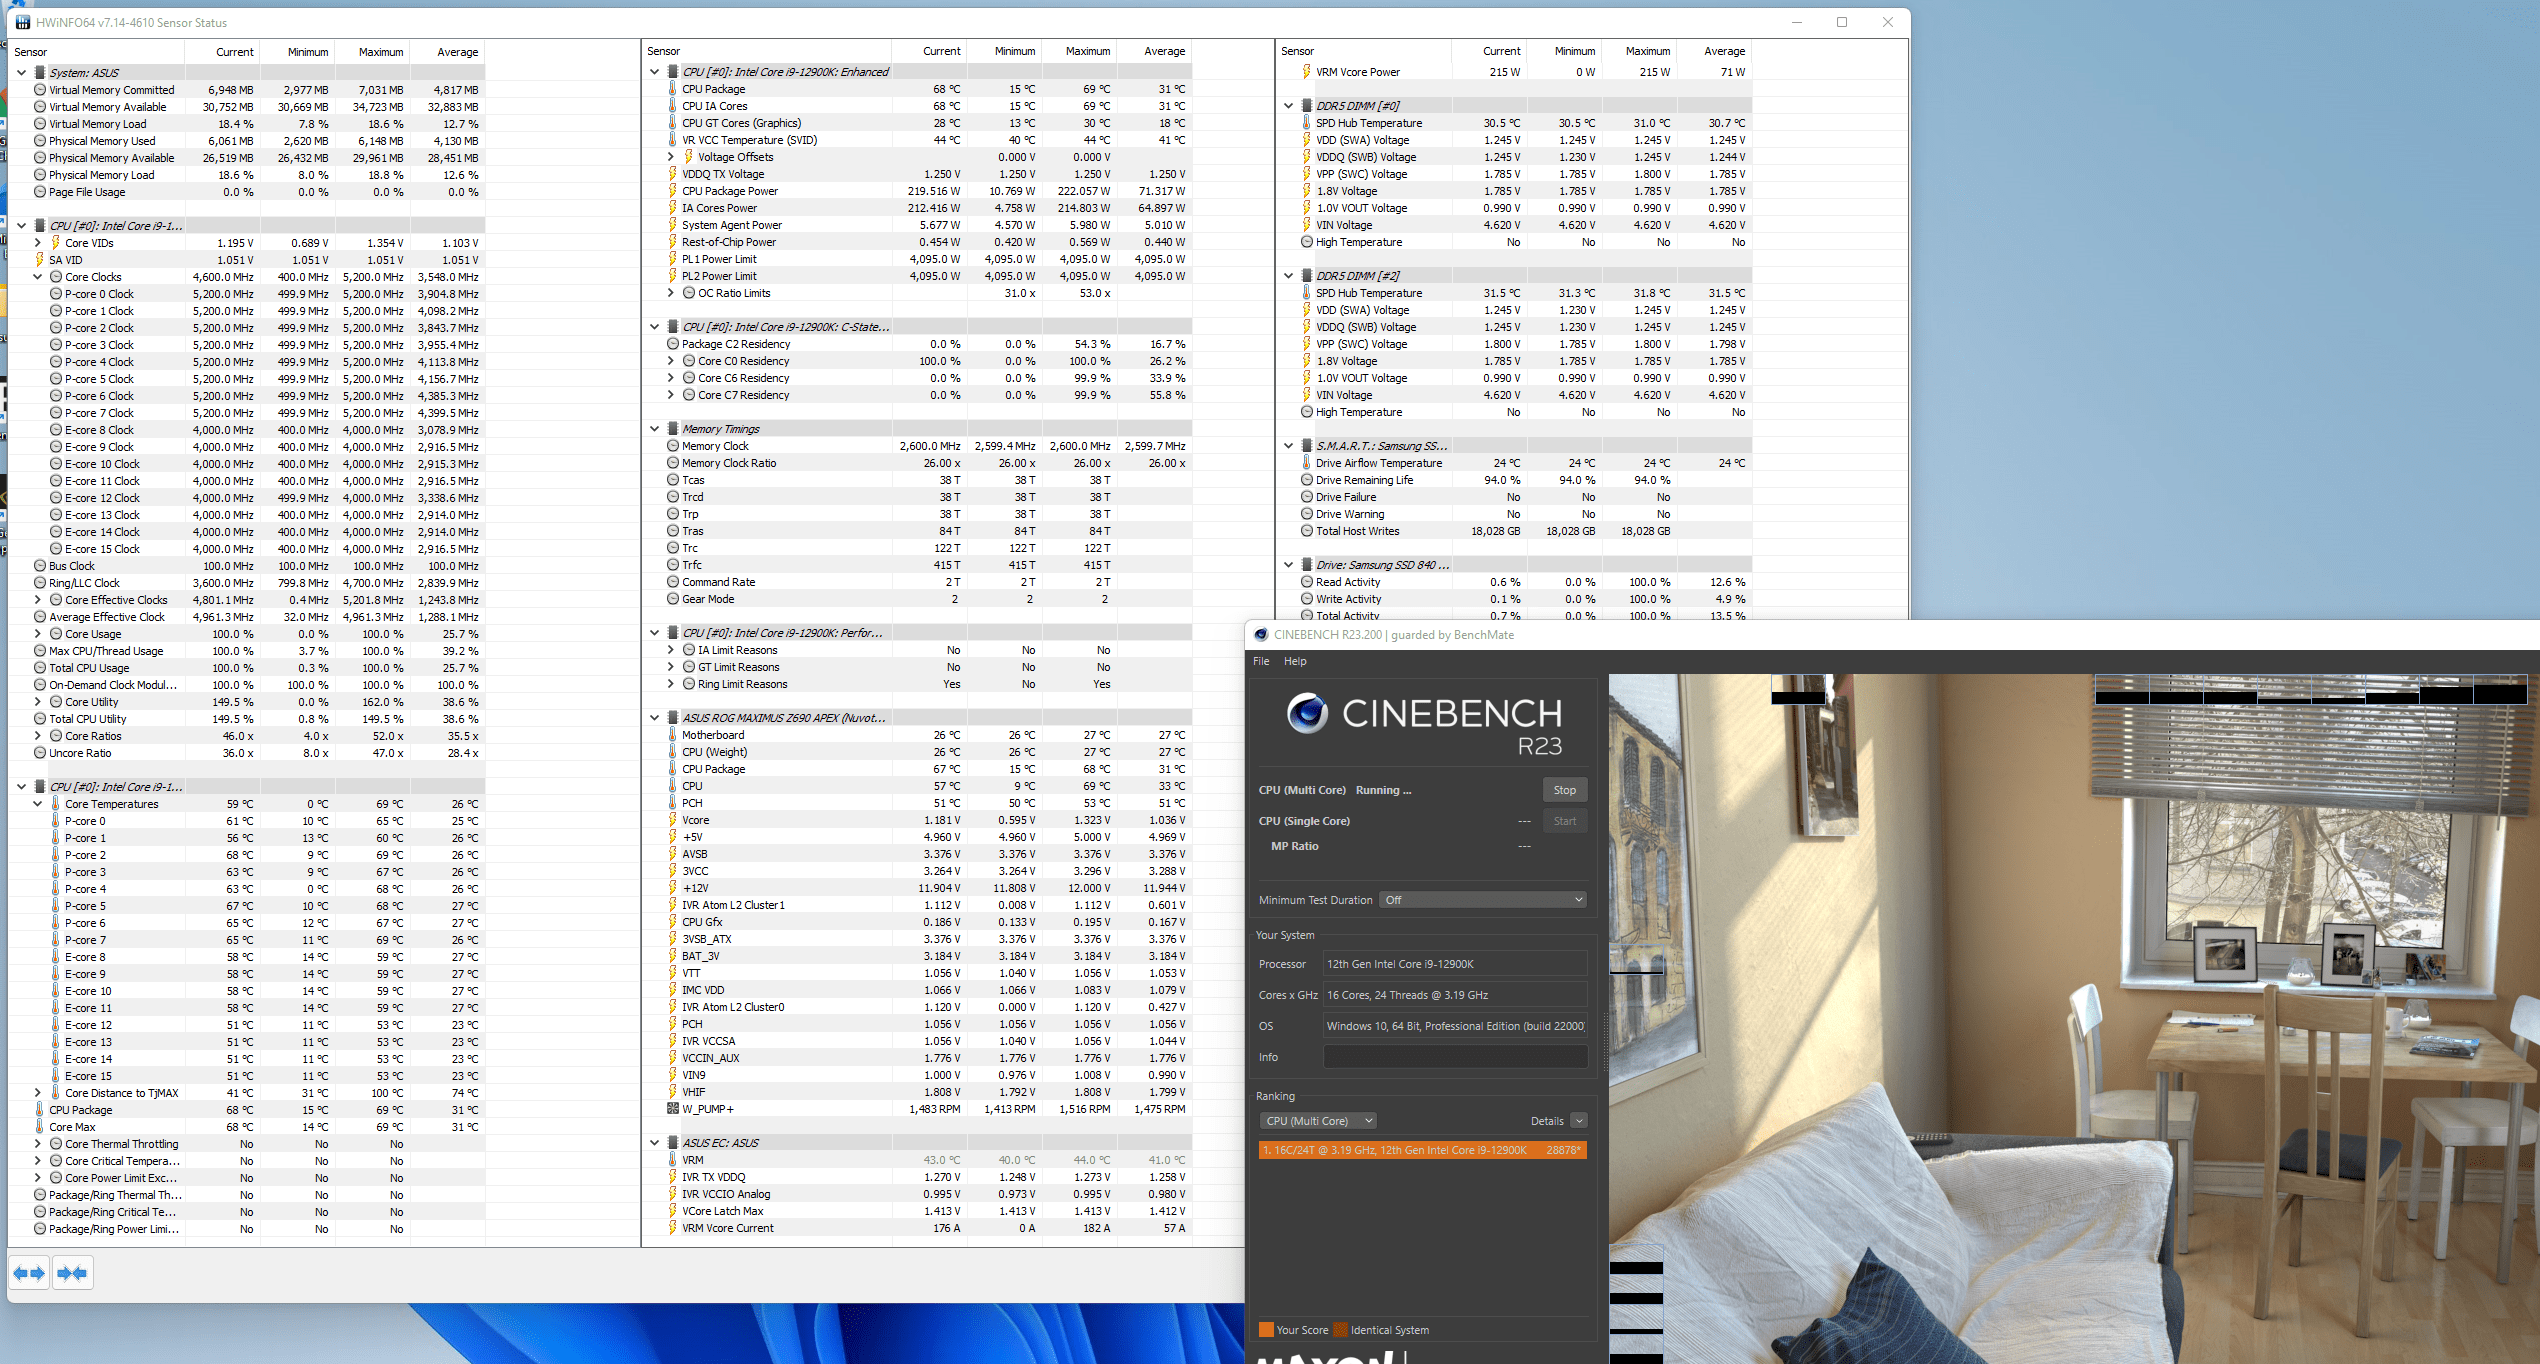2540x1364 pixels.
Task: Expand the Ring Limit Reasons row
Action: click(671, 684)
